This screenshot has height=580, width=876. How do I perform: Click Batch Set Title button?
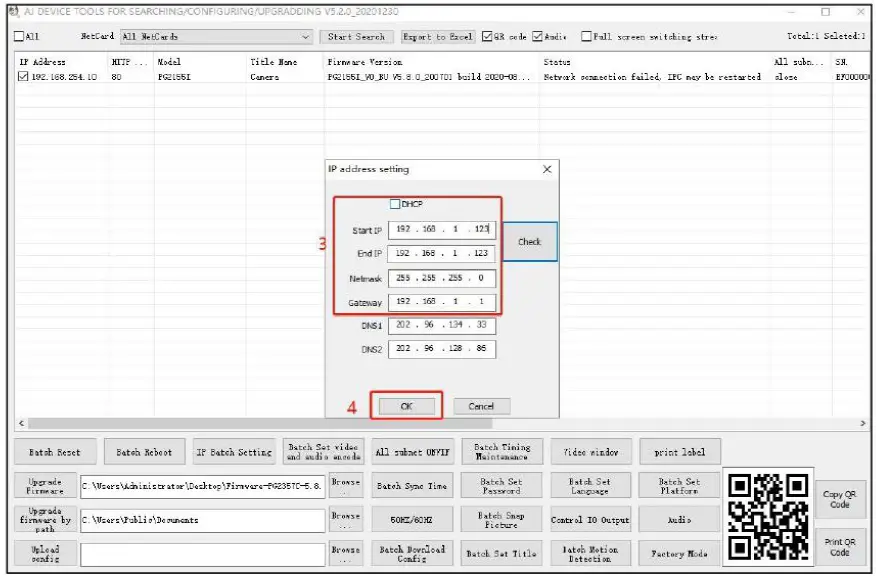coord(502,554)
